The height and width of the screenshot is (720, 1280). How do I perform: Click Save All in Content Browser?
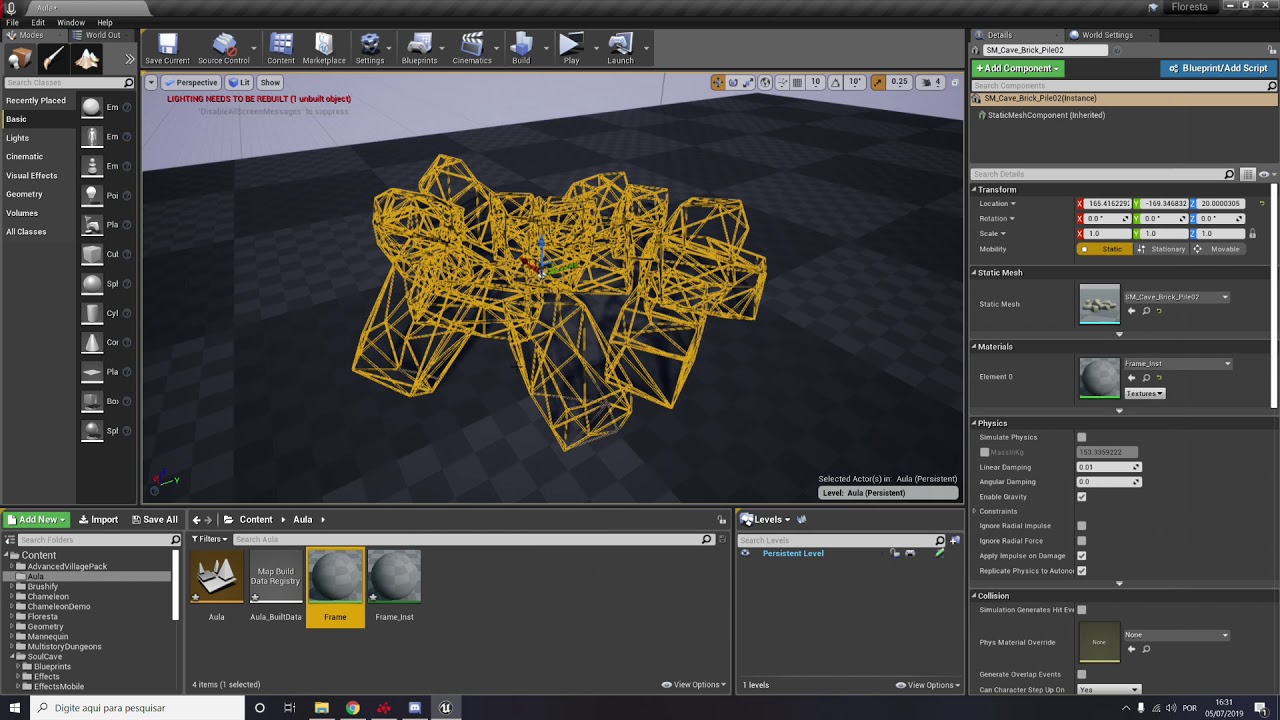(153, 519)
